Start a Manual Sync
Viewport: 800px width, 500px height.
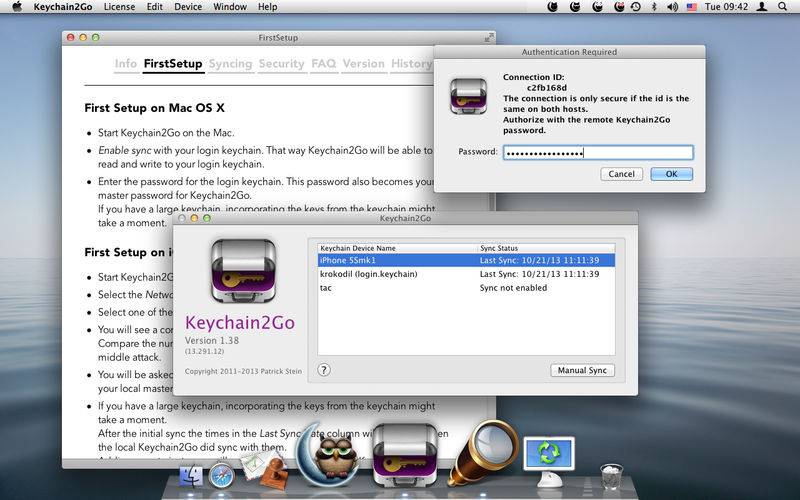[582, 370]
